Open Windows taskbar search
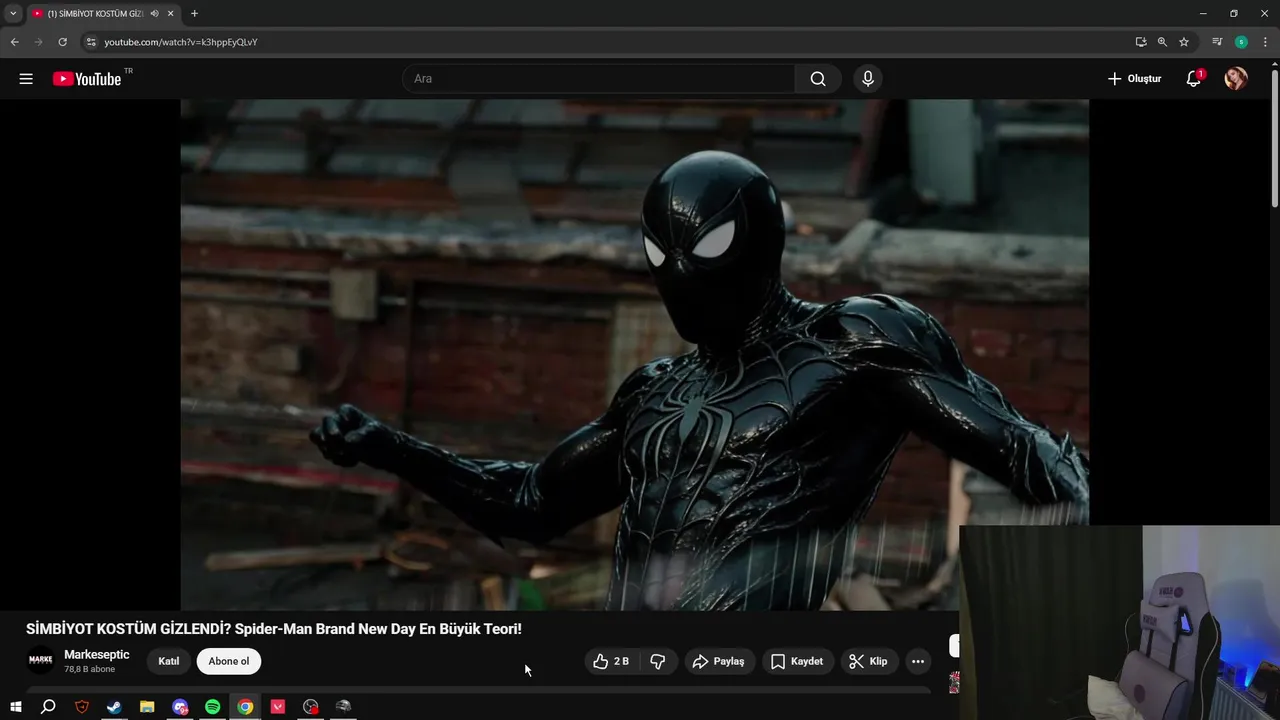Viewport: 1280px width, 720px height. click(48, 707)
